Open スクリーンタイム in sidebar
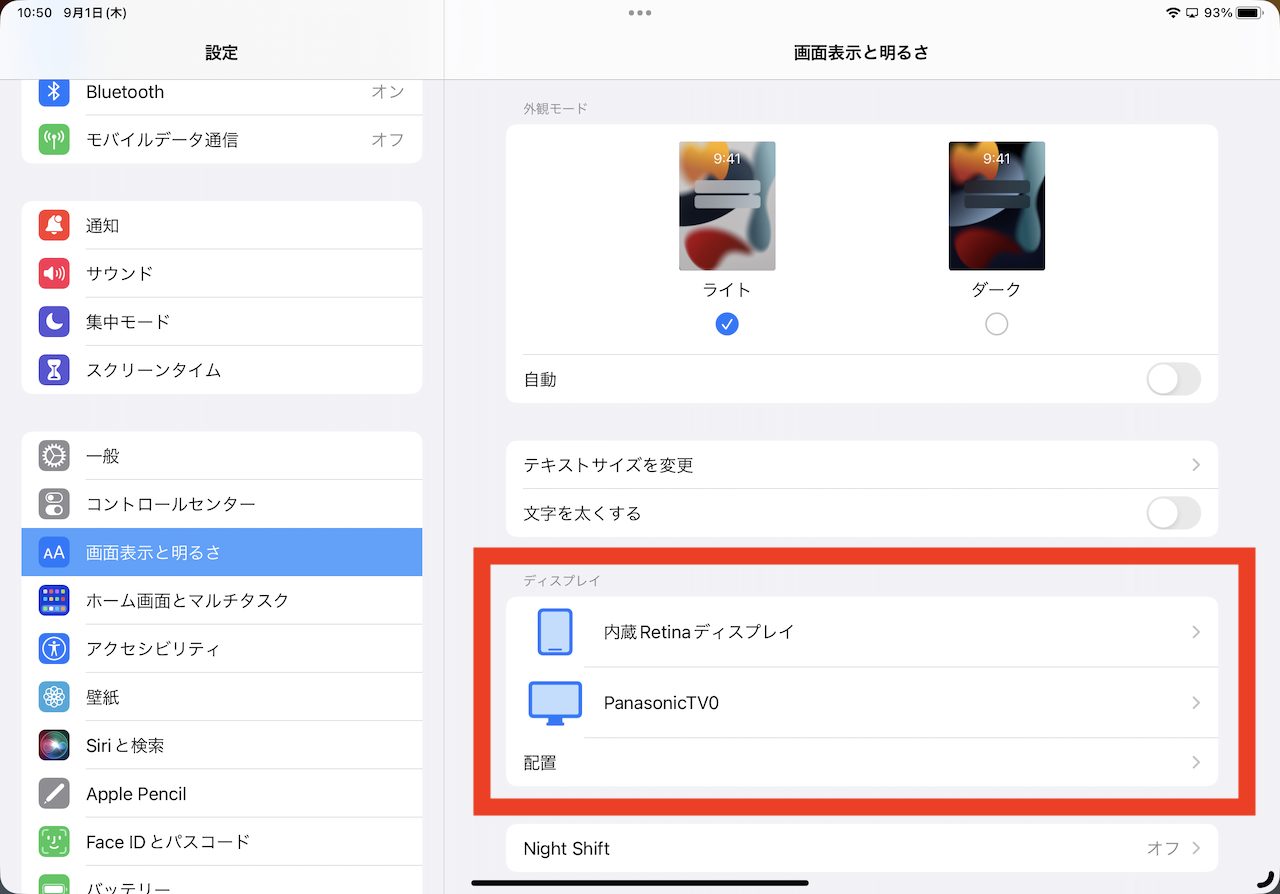 [222, 370]
